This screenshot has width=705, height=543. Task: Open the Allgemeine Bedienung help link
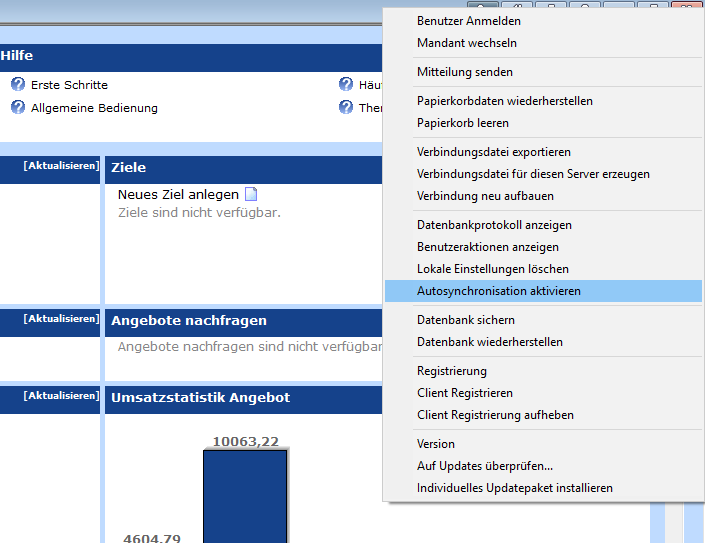click(x=94, y=108)
